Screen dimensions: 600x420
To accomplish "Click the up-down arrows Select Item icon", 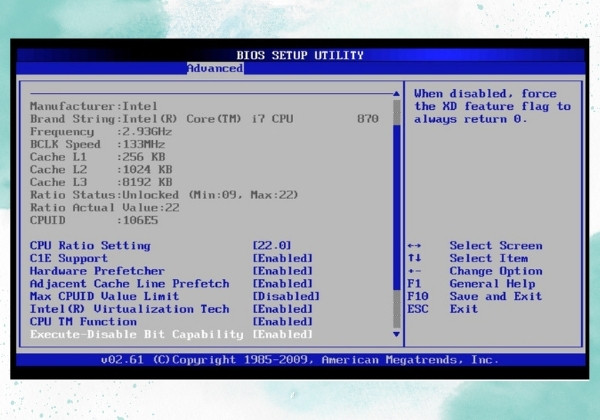I will (414, 258).
